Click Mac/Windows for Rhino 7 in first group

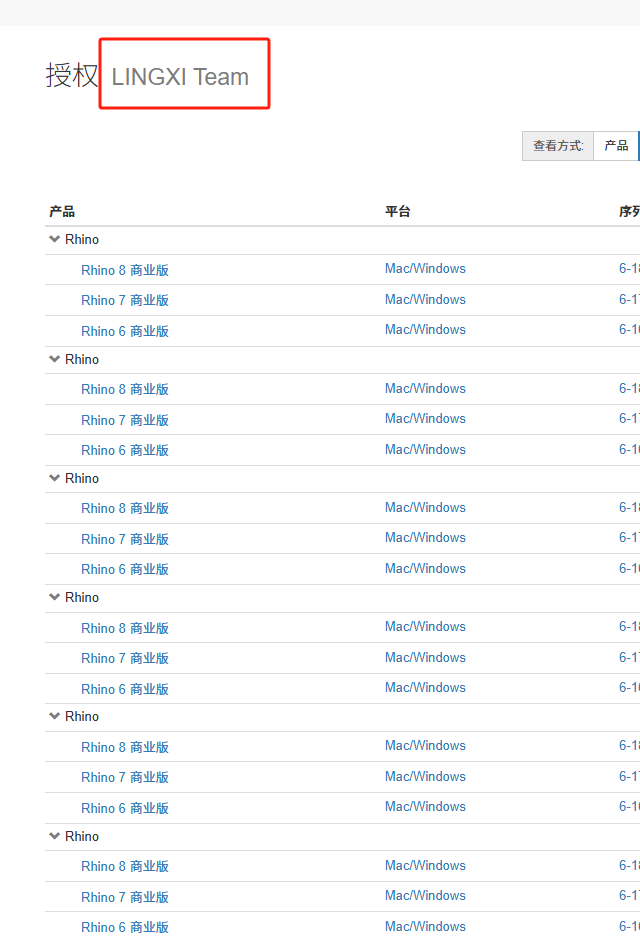point(425,299)
